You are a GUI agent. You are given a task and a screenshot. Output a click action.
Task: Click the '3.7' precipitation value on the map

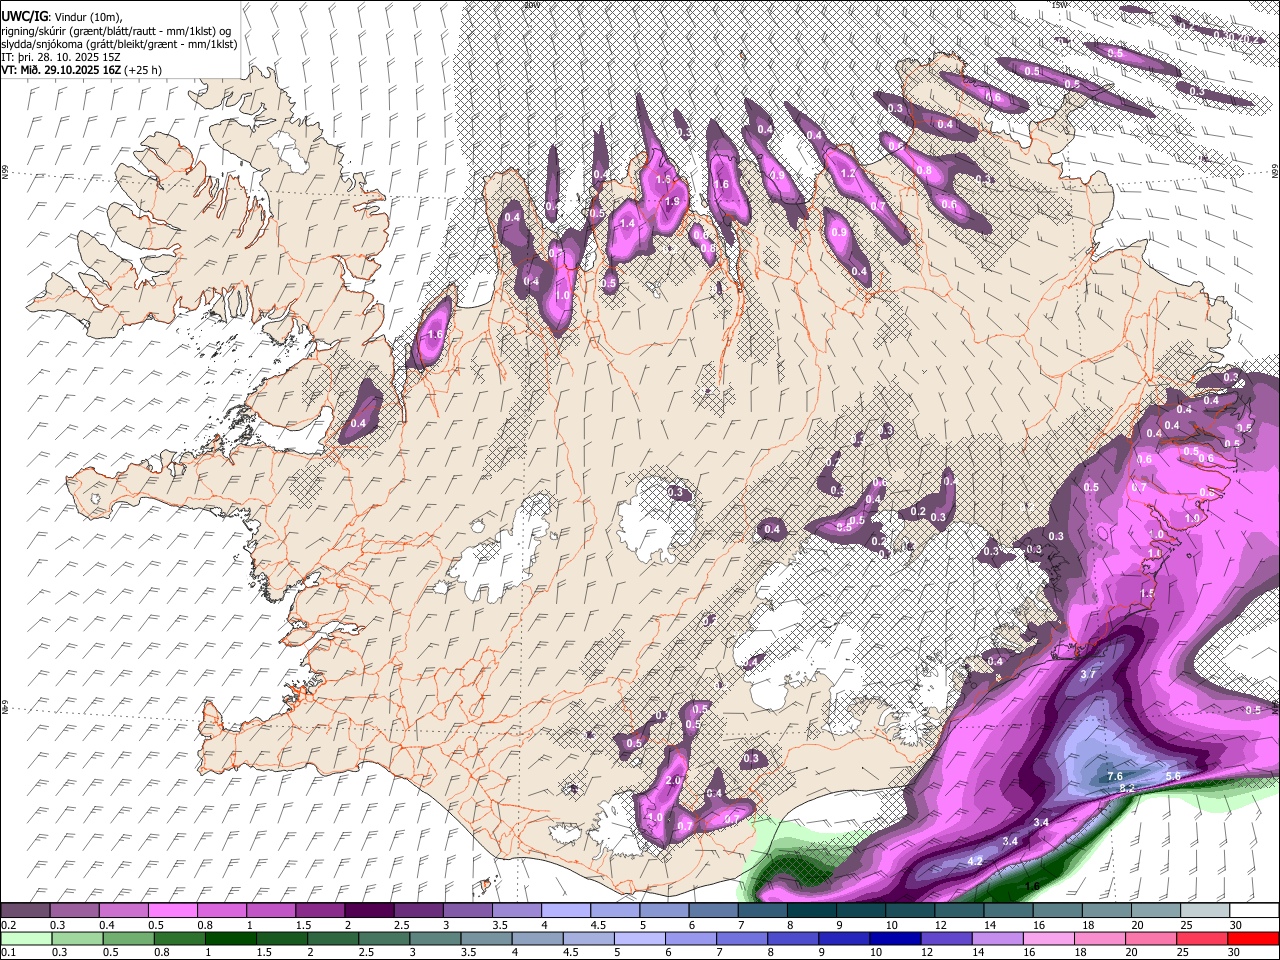(x=1089, y=675)
